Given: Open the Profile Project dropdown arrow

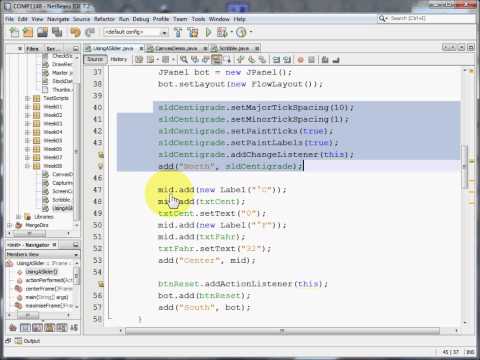Looking at the screenshot, I should pos(251,32).
